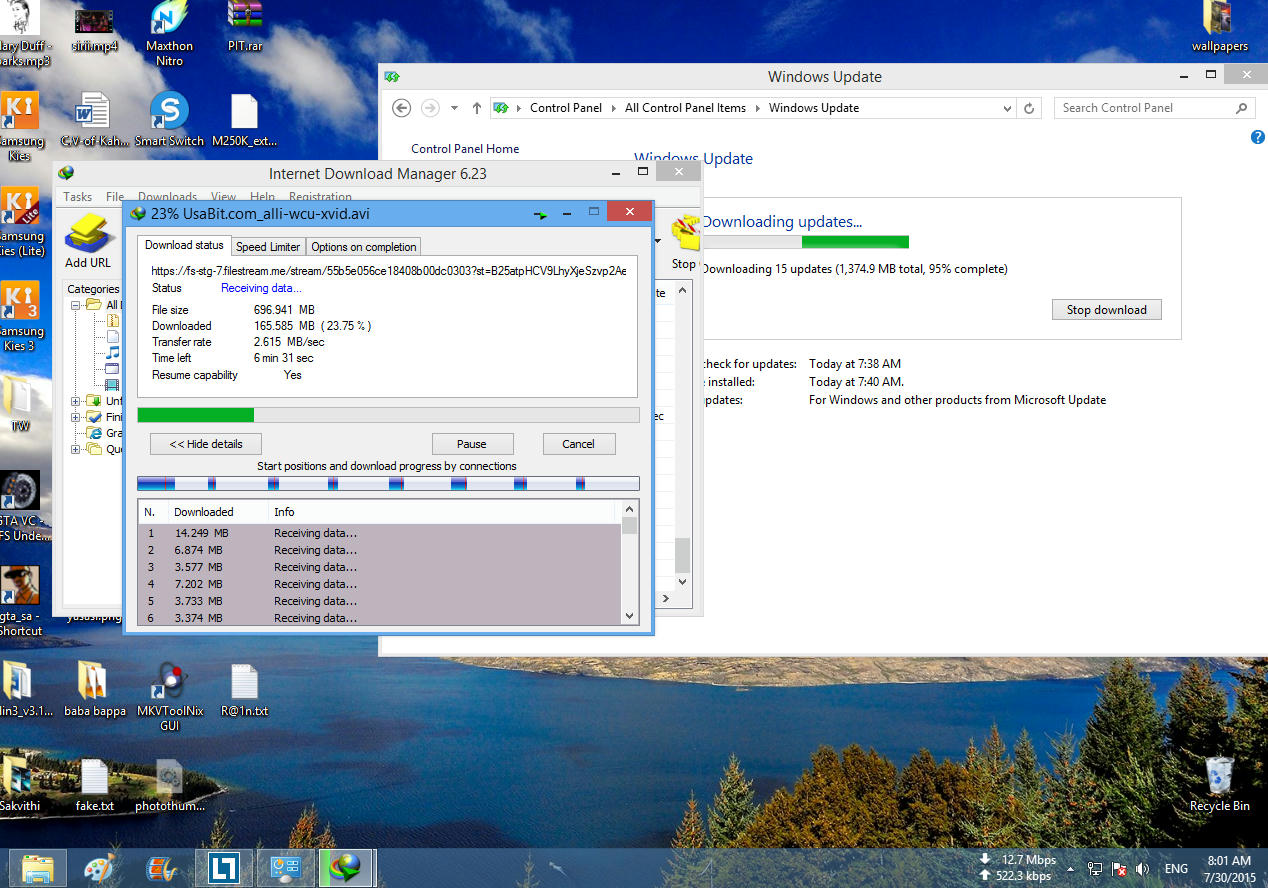The height and width of the screenshot is (888, 1268).
Task: Select the Samsung Kies 3 desktop shortcut
Action: [19, 316]
